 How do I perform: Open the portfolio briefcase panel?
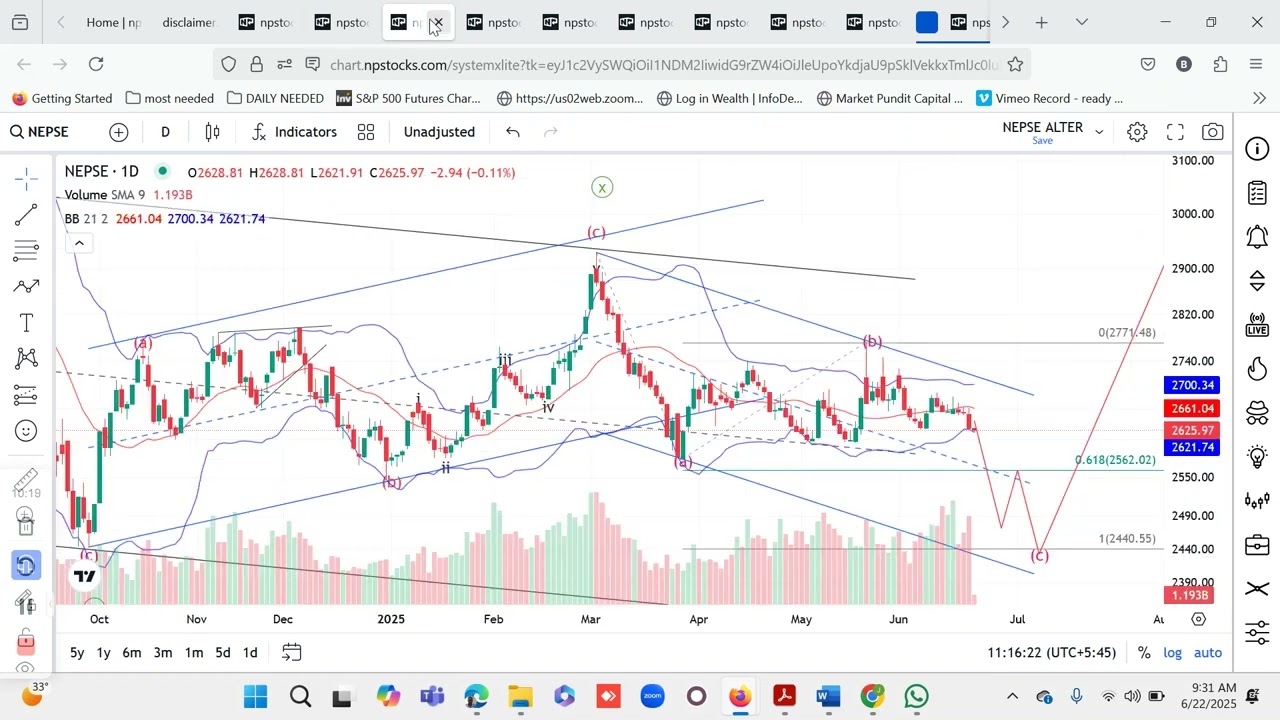(x=1257, y=545)
